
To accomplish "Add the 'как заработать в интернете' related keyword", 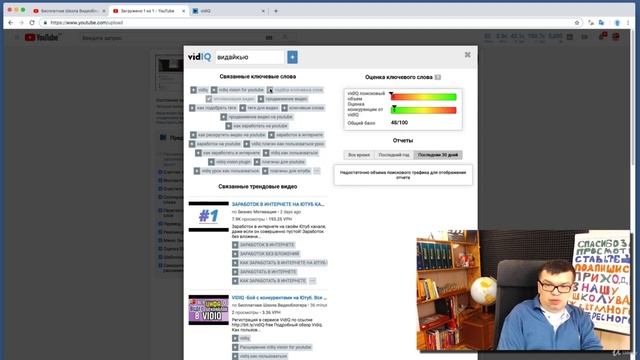I will pos(198,153).
